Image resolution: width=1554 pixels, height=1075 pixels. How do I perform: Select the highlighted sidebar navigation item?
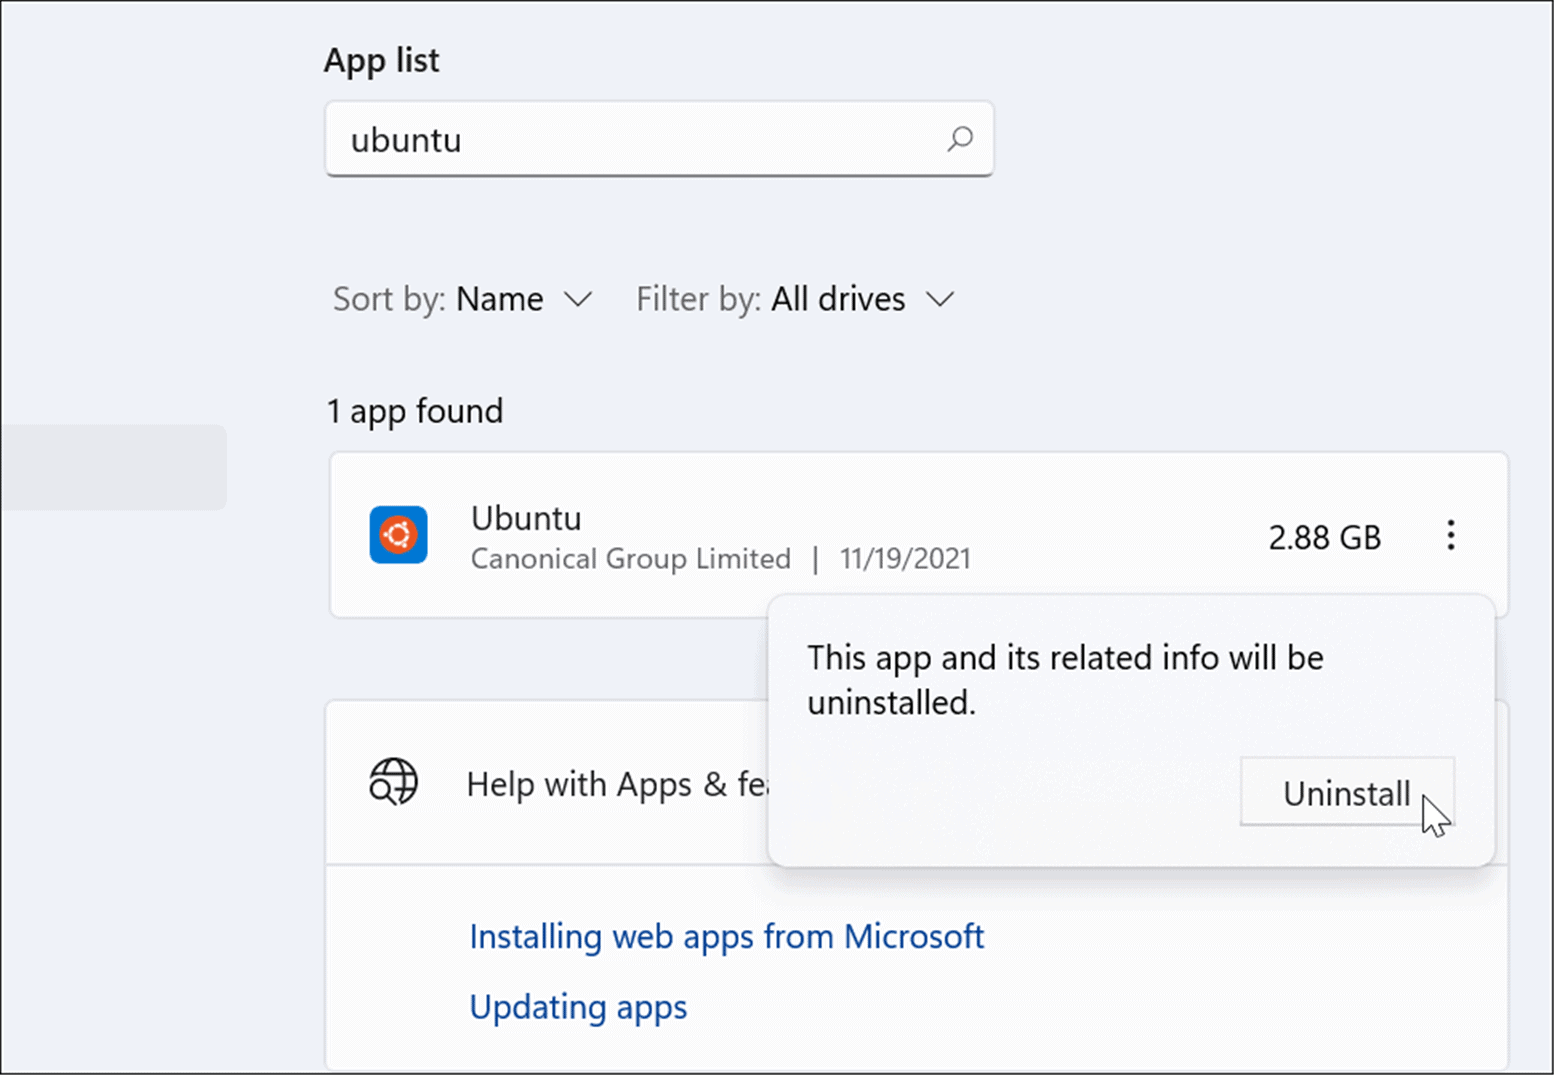pos(113,467)
